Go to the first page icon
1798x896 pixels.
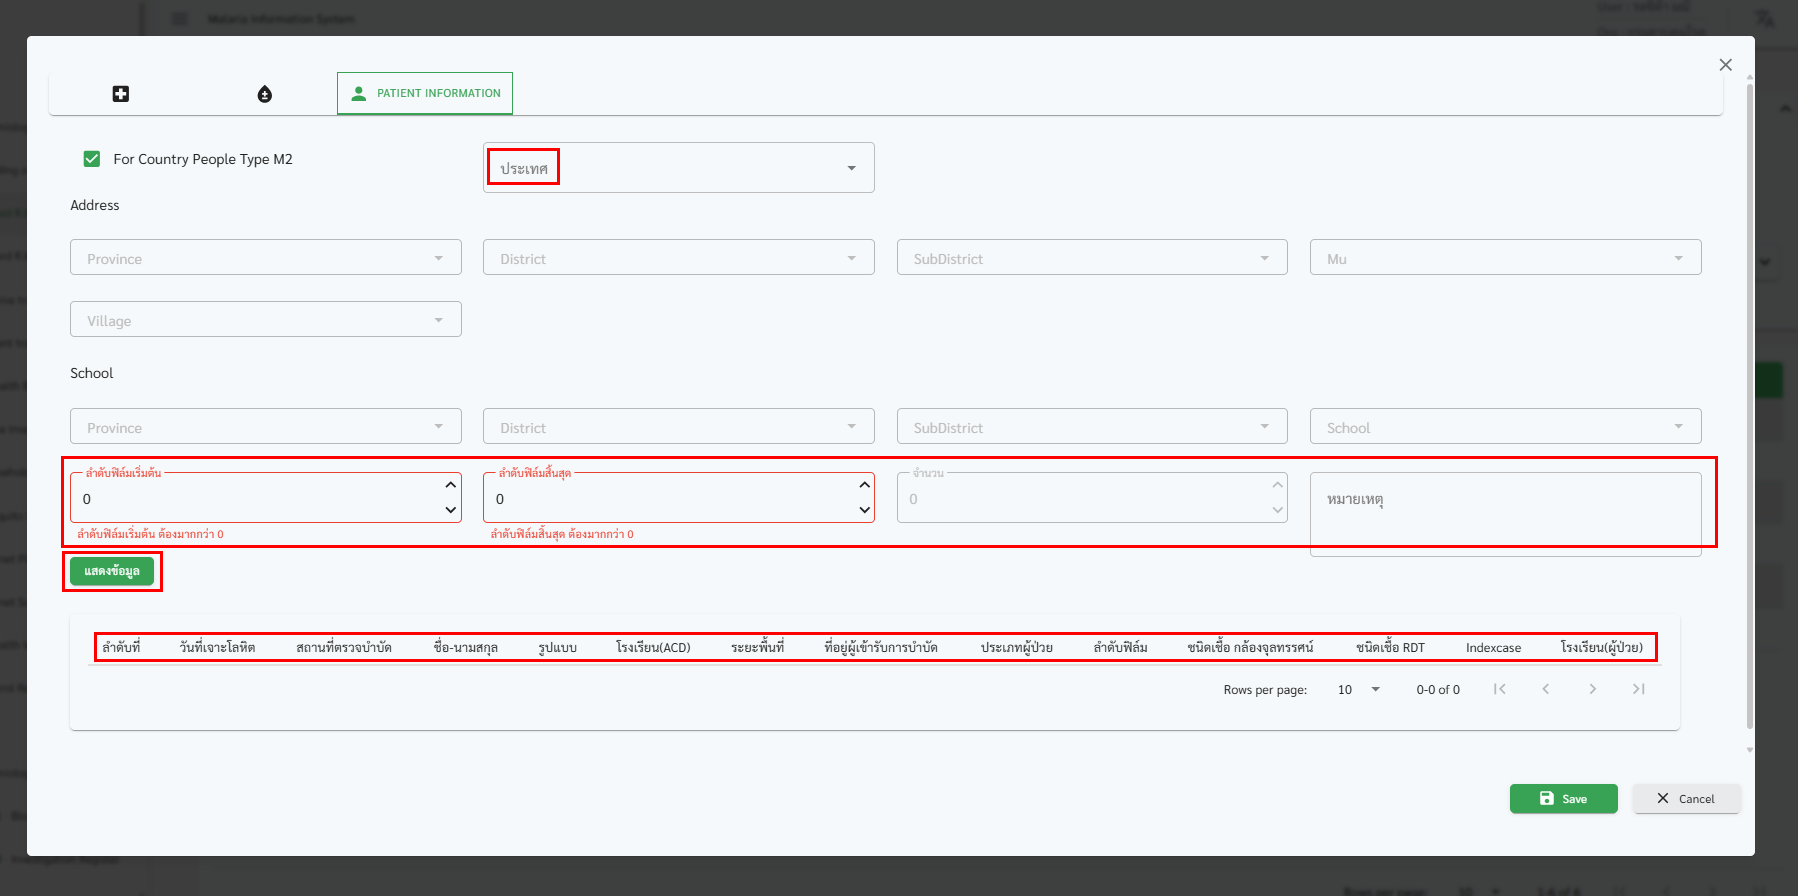pos(1499,689)
